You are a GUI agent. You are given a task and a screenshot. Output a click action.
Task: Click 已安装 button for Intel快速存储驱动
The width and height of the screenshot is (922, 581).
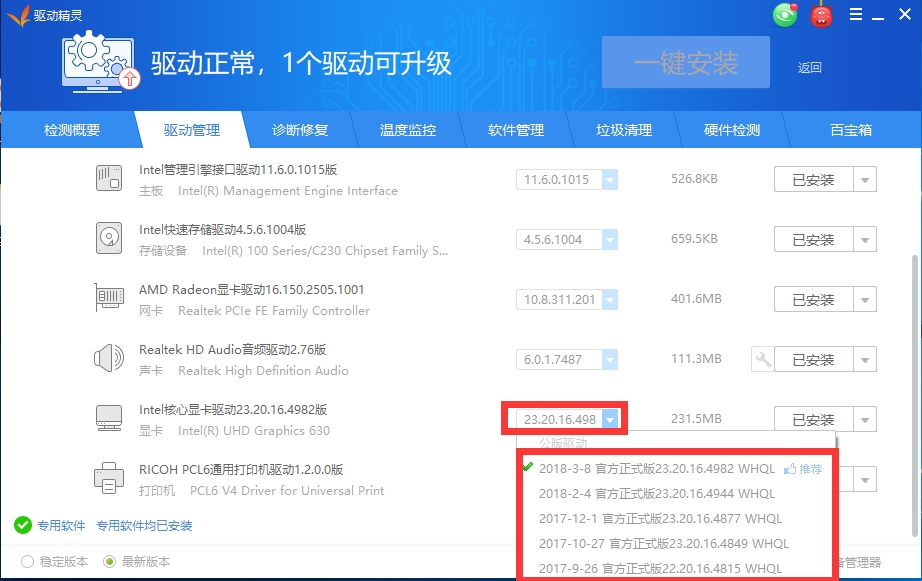814,239
